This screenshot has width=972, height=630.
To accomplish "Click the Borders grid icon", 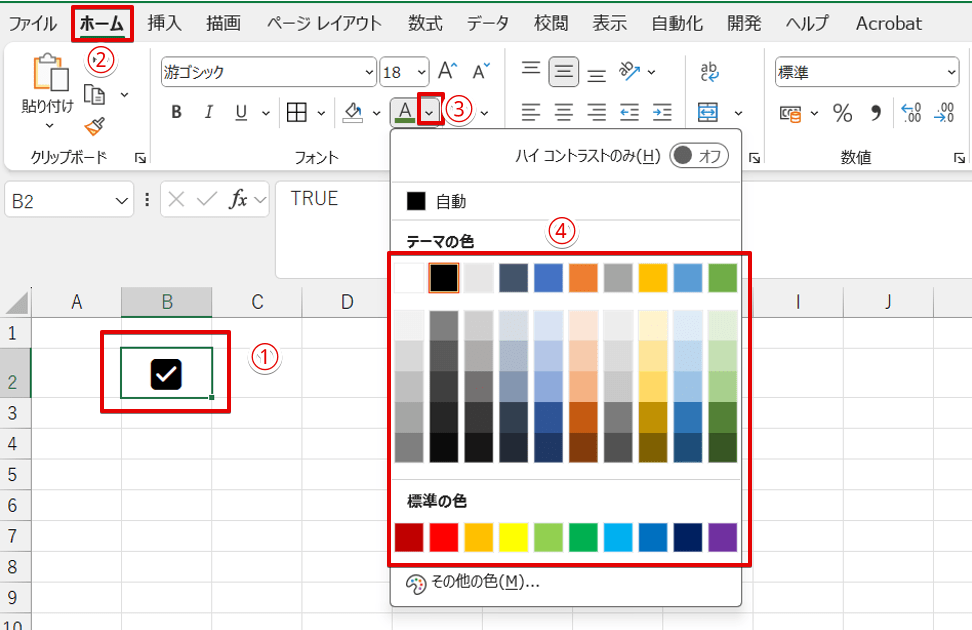I will [296, 112].
